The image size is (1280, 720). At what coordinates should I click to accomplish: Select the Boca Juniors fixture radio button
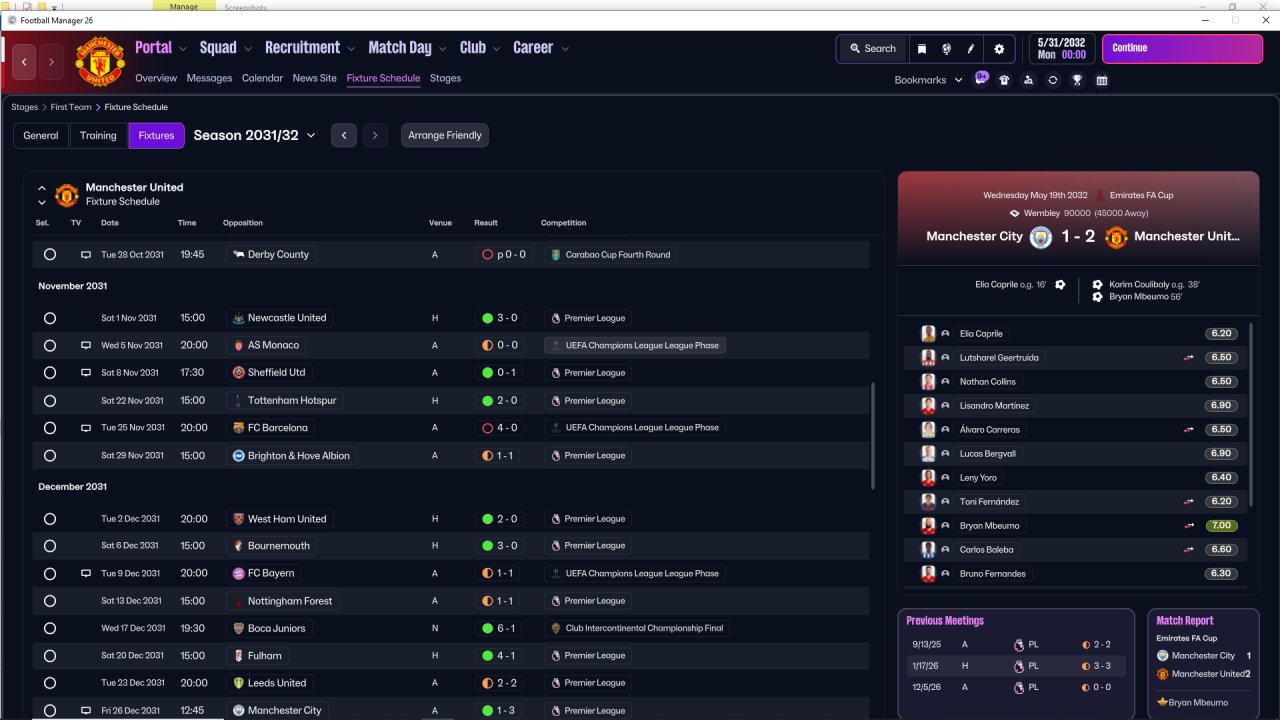(x=50, y=628)
